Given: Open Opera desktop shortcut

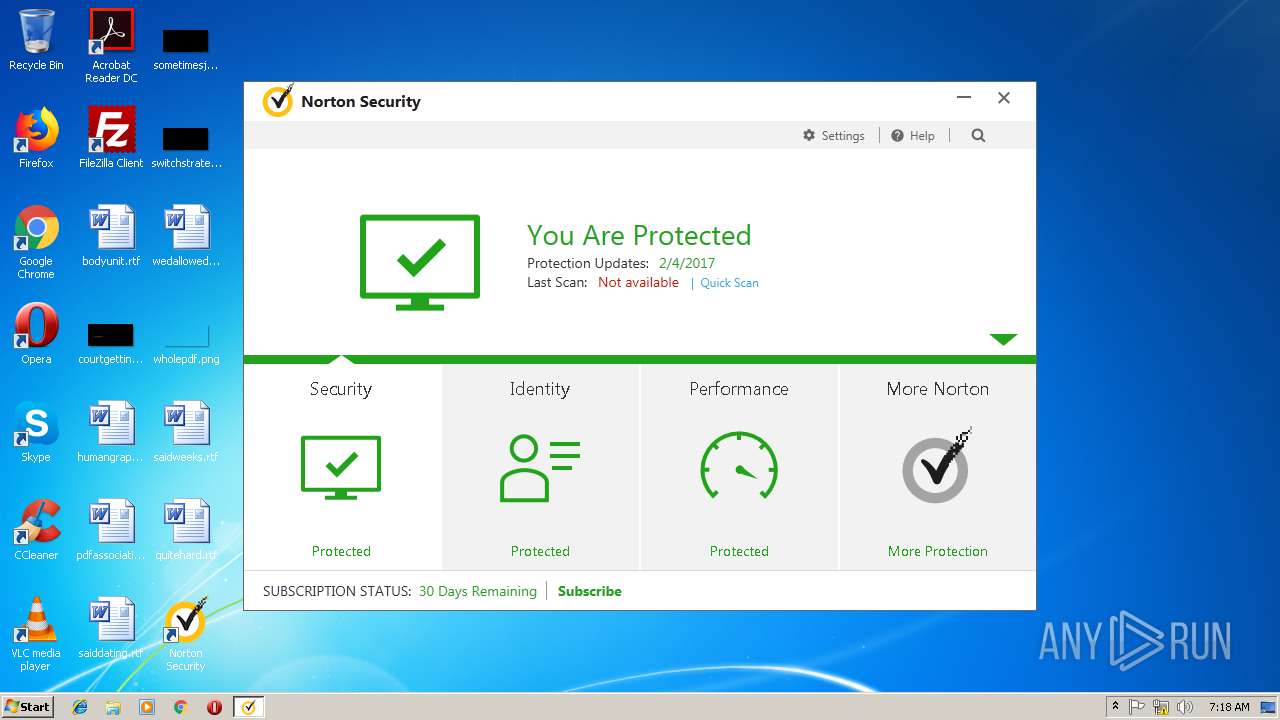Looking at the screenshot, I should tap(36, 334).
